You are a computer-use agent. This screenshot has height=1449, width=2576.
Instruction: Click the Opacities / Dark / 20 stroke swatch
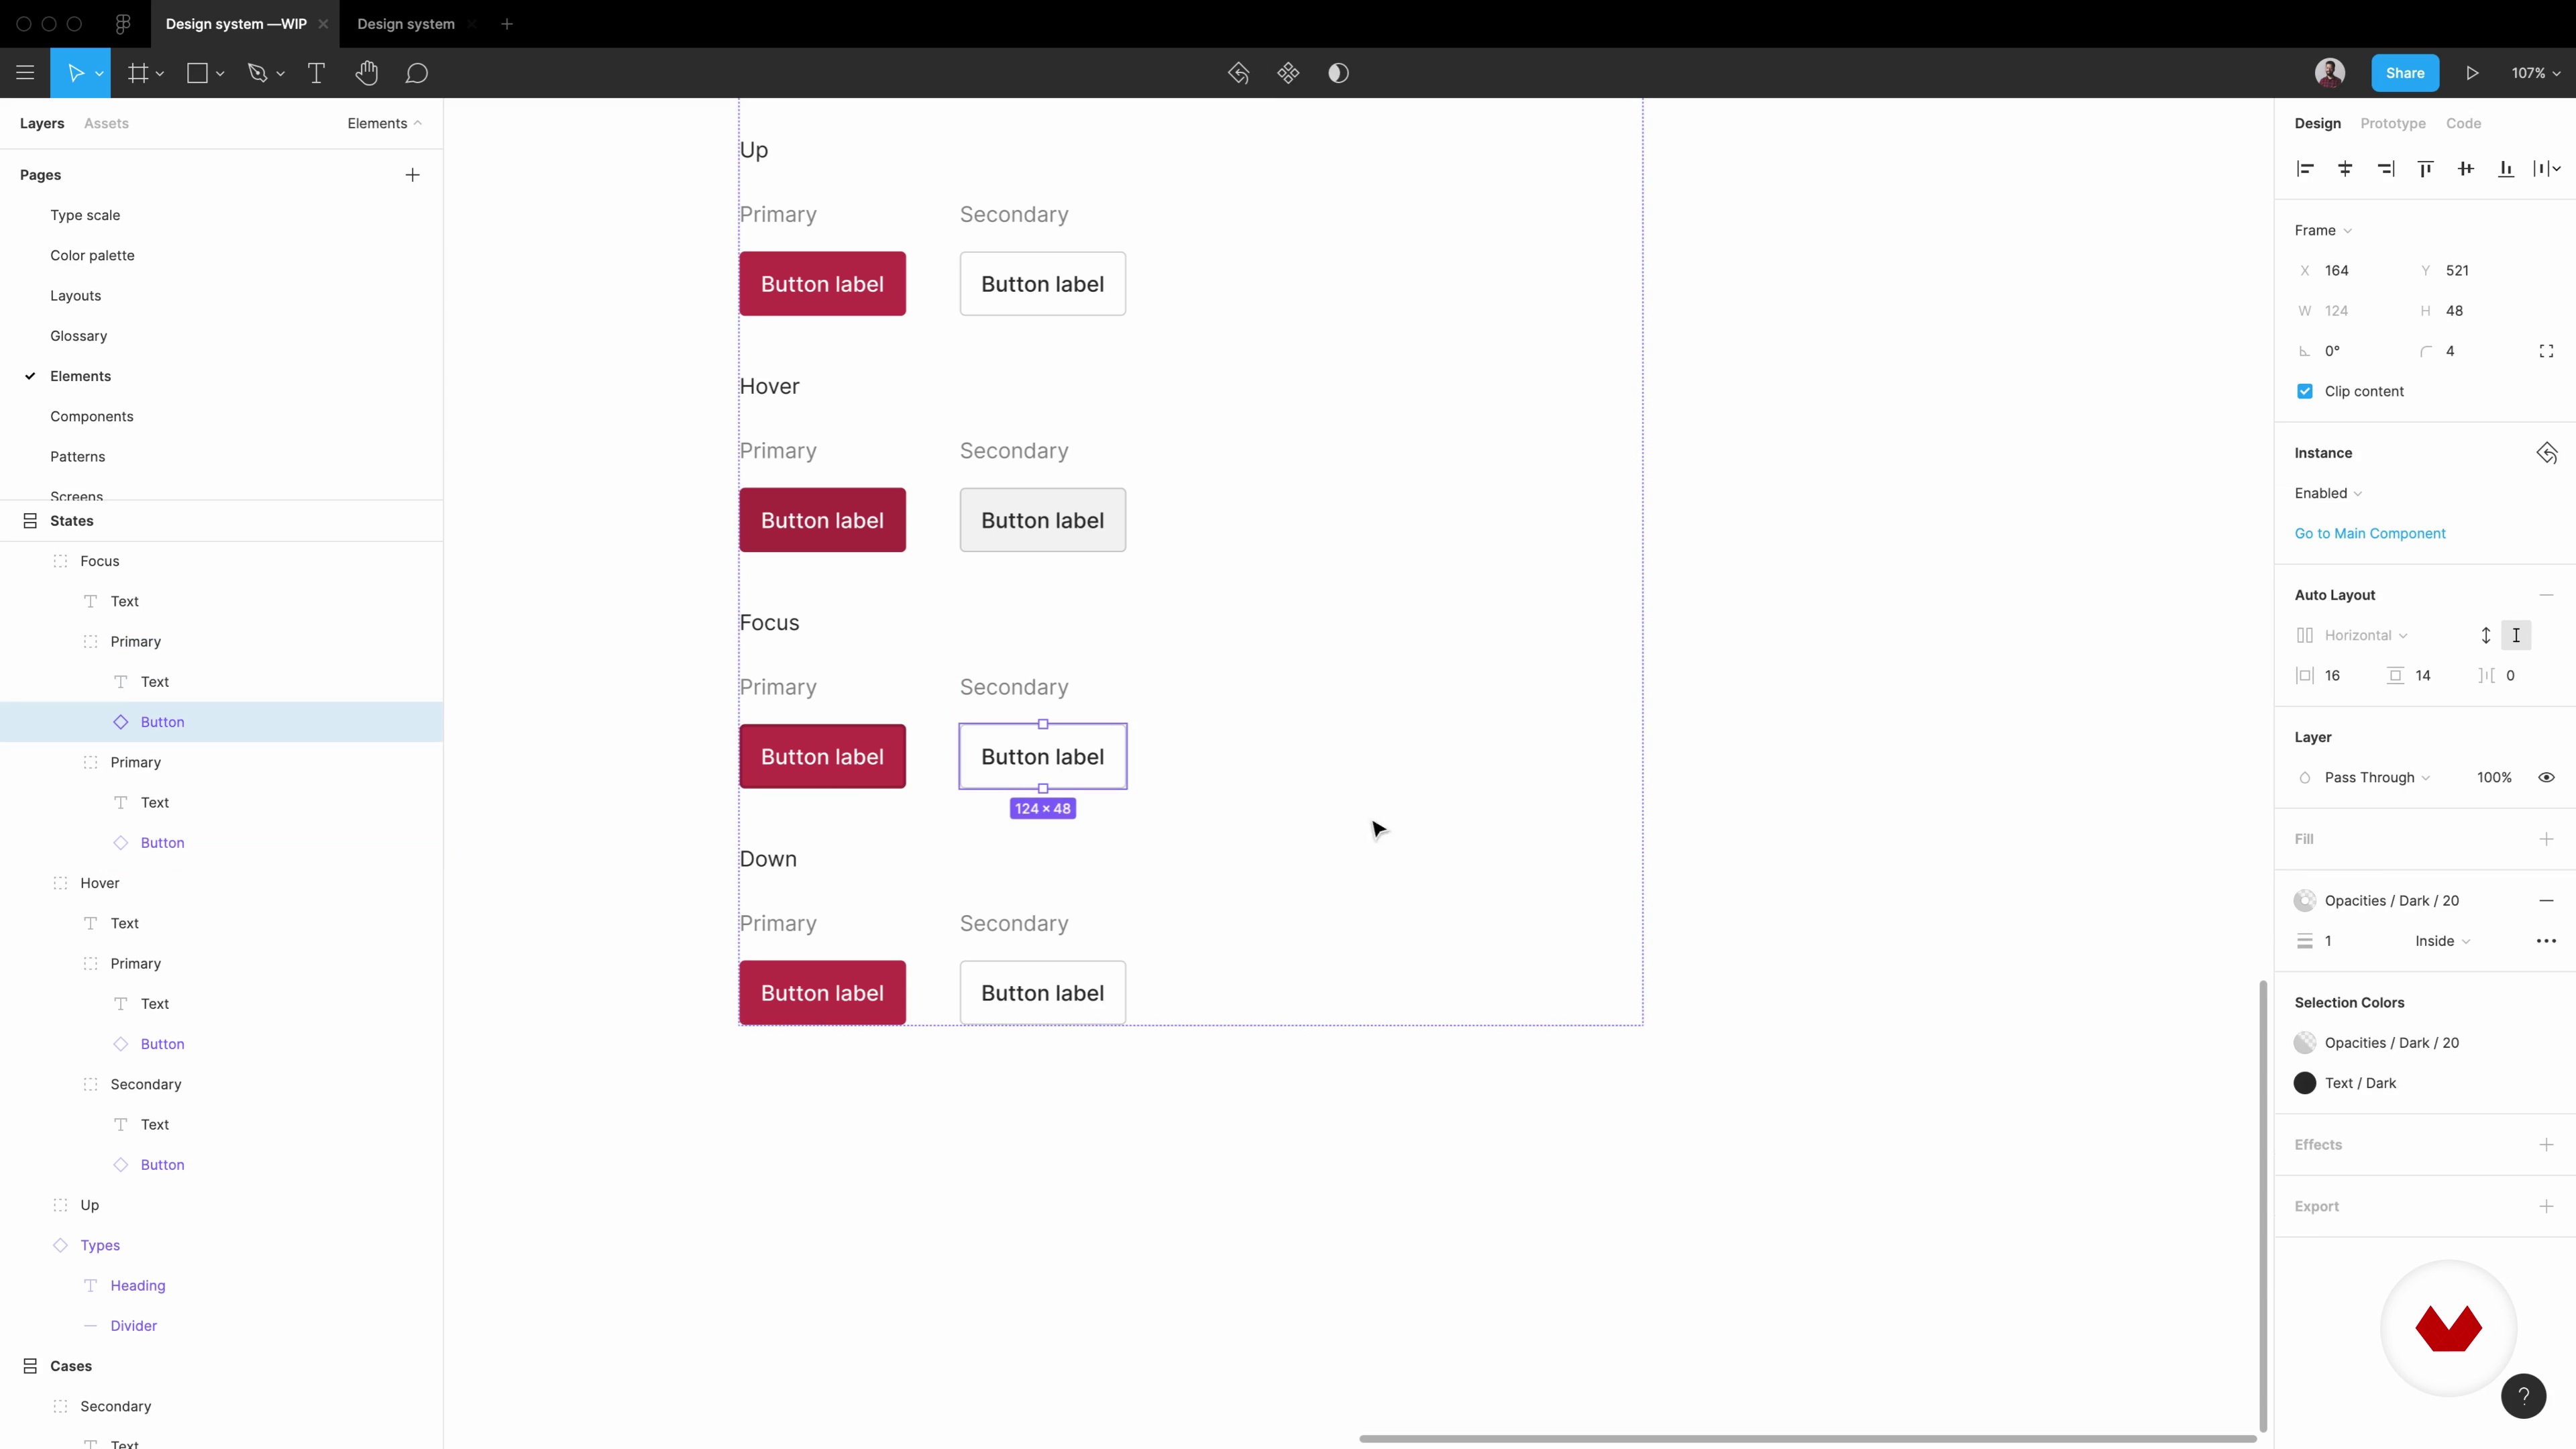click(2305, 900)
